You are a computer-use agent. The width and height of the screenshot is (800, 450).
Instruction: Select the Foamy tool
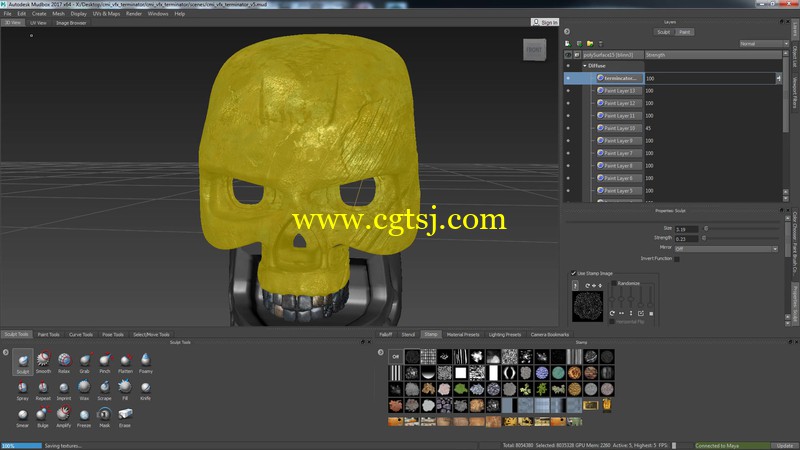pyautogui.click(x=145, y=362)
